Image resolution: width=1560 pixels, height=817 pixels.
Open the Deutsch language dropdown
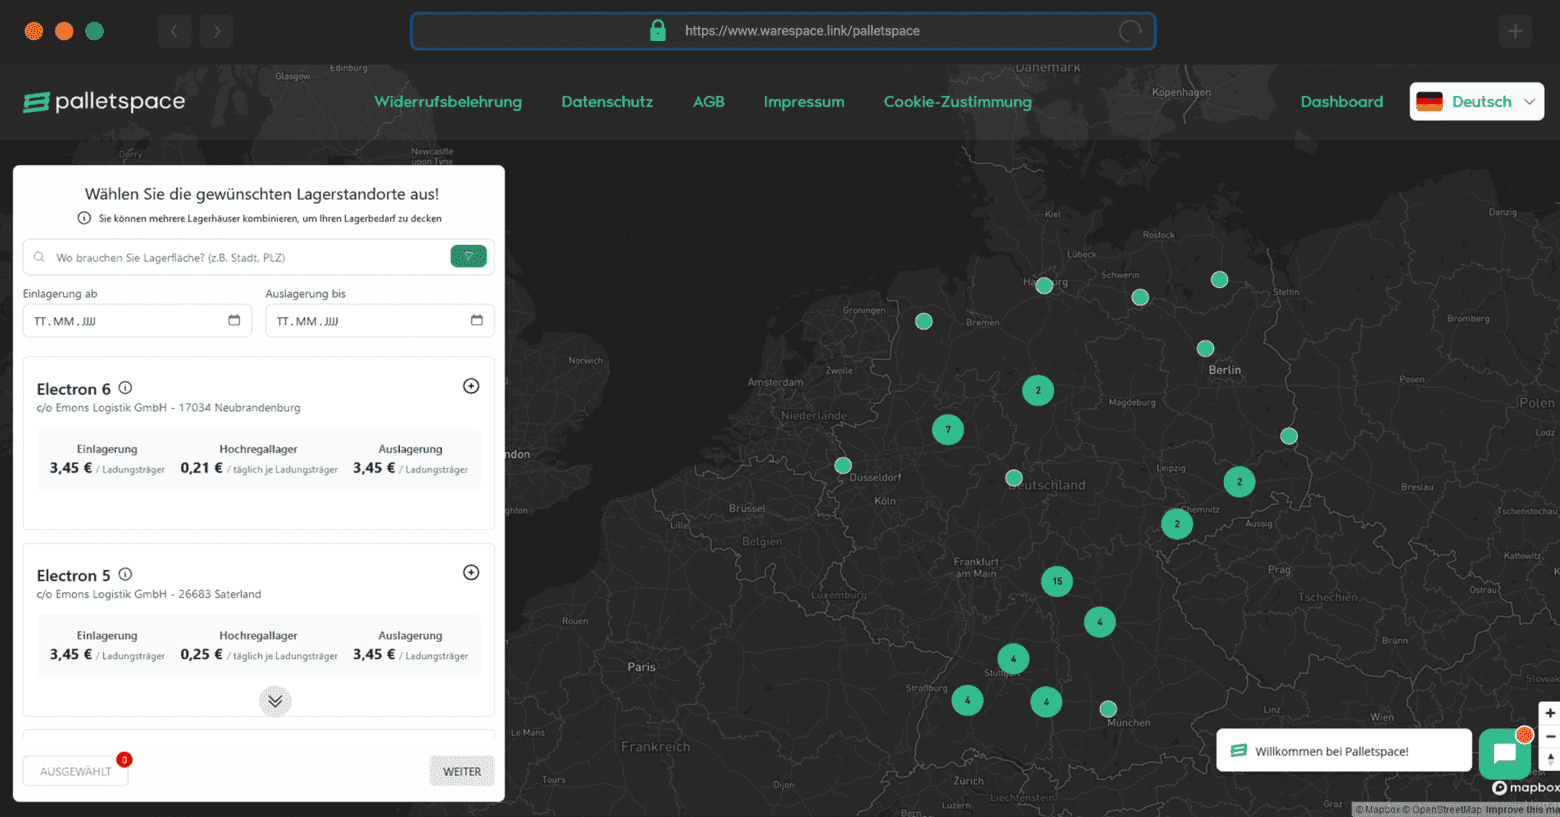point(1476,101)
